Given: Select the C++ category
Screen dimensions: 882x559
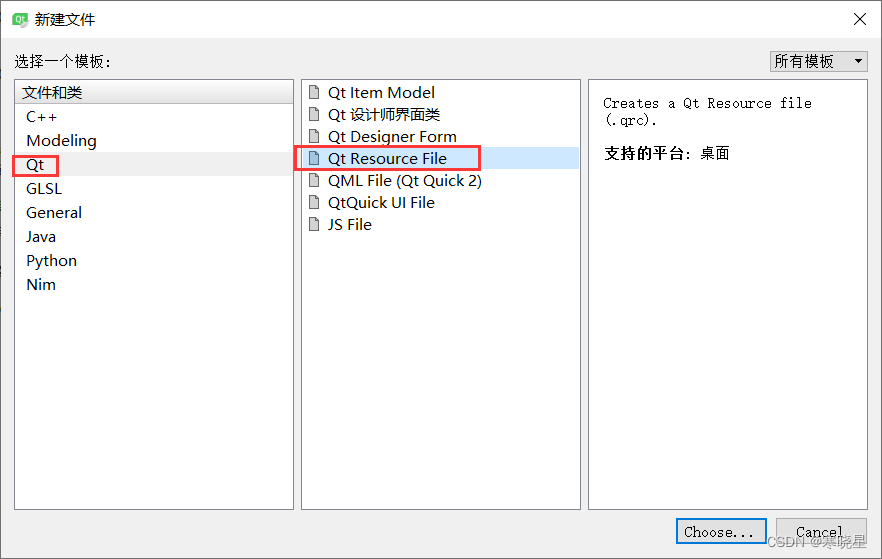Looking at the screenshot, I should coord(154,116).
